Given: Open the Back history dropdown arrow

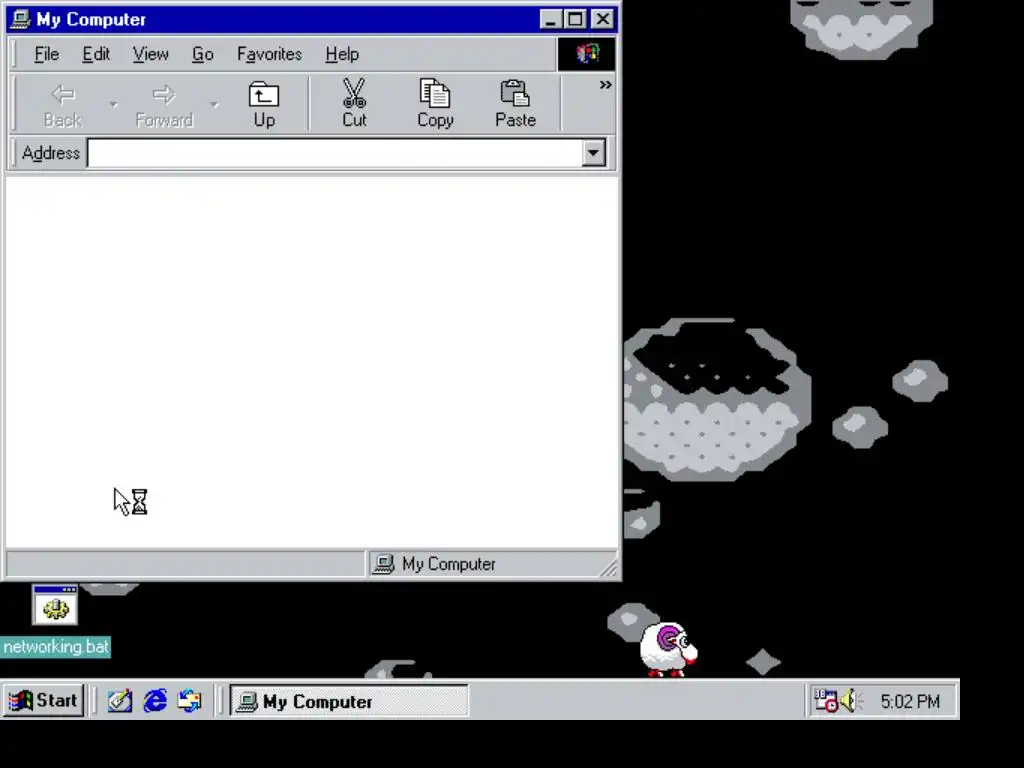Looking at the screenshot, I should 113,104.
